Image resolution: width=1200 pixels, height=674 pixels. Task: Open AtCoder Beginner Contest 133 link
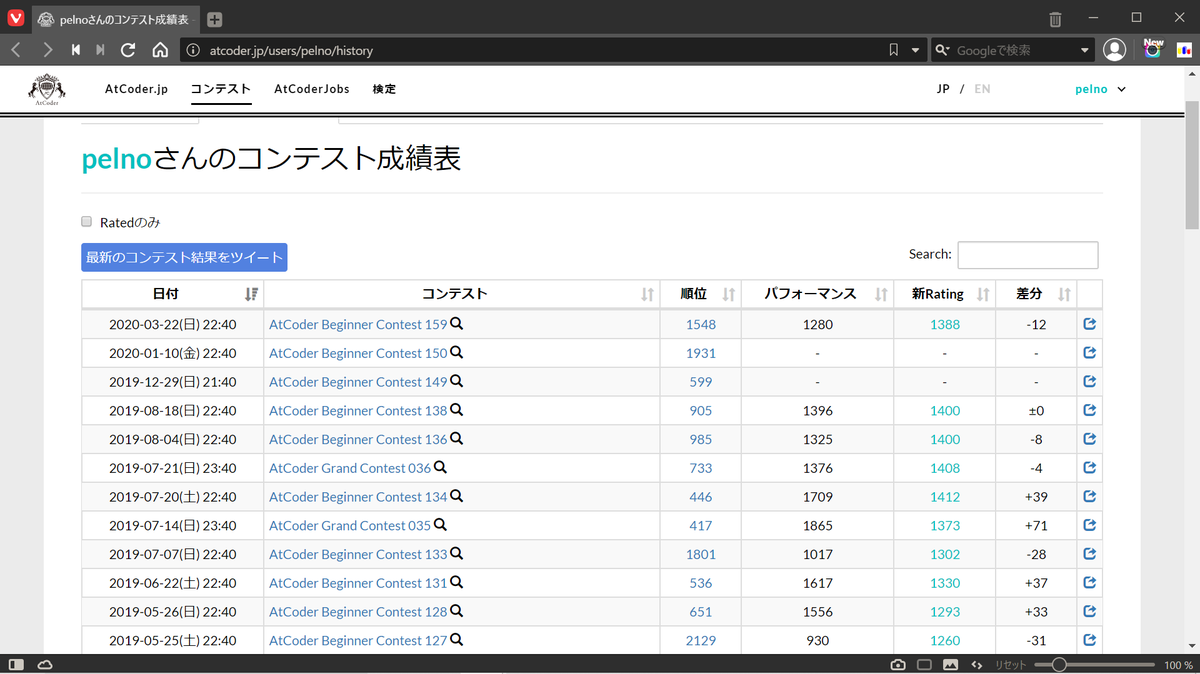click(358, 554)
